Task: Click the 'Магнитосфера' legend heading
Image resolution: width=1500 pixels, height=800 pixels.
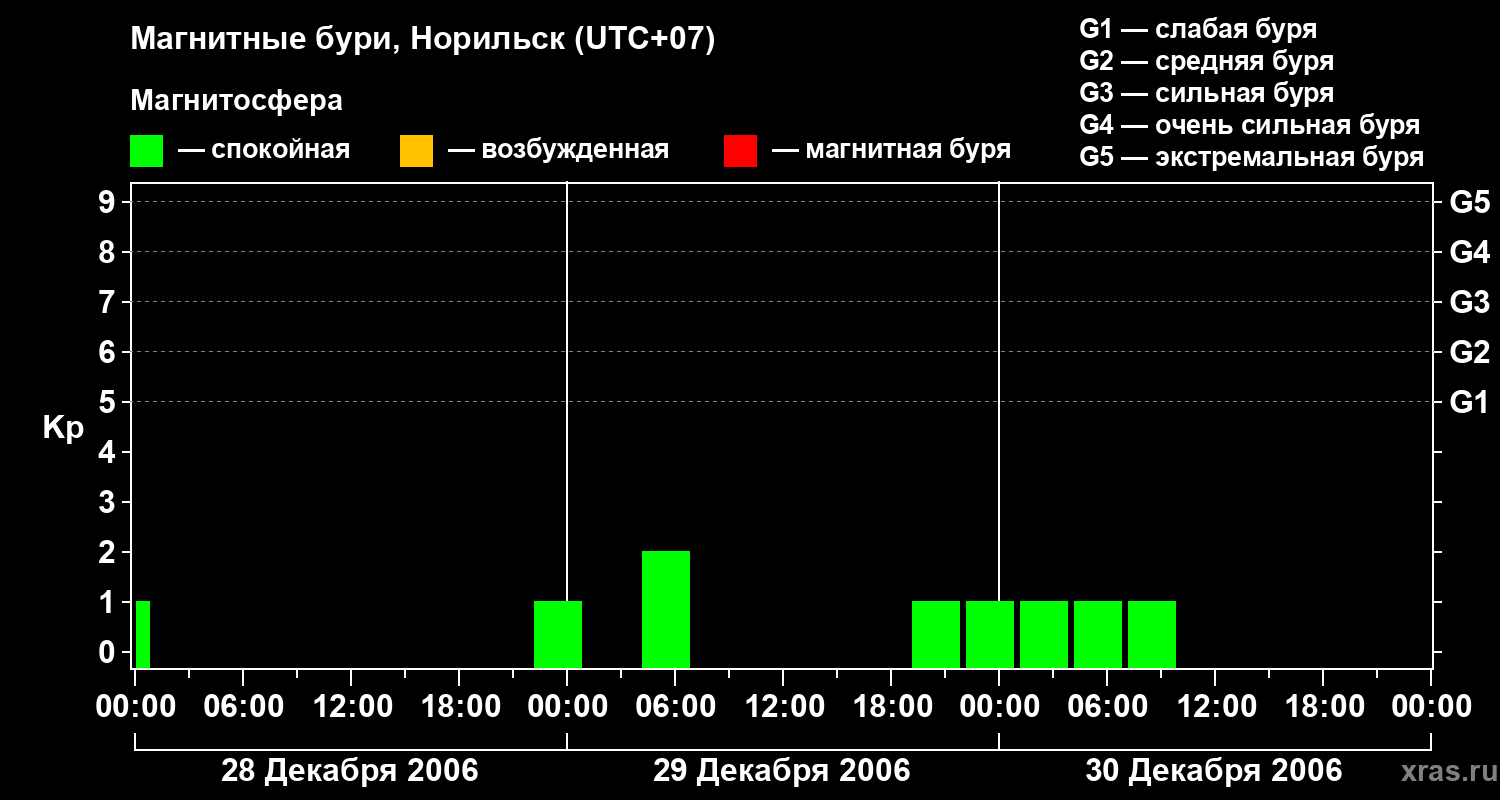Action: pos(236,101)
